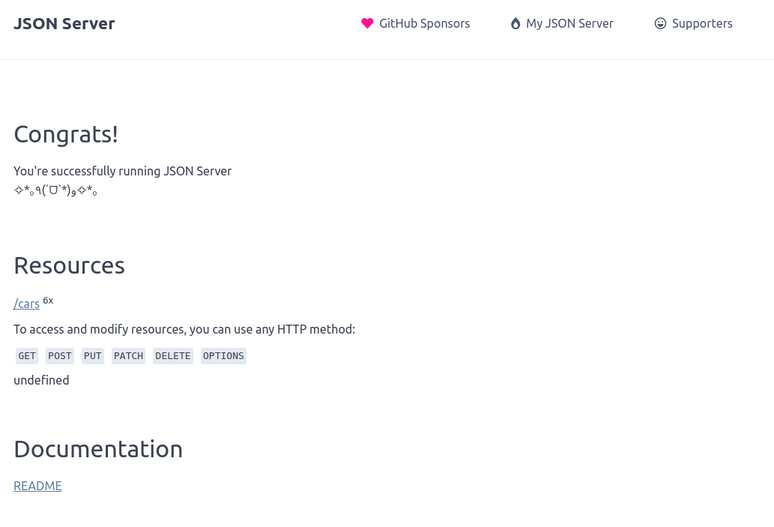Click the Documentation heading
This screenshot has height=527, width=774.
click(x=98, y=449)
